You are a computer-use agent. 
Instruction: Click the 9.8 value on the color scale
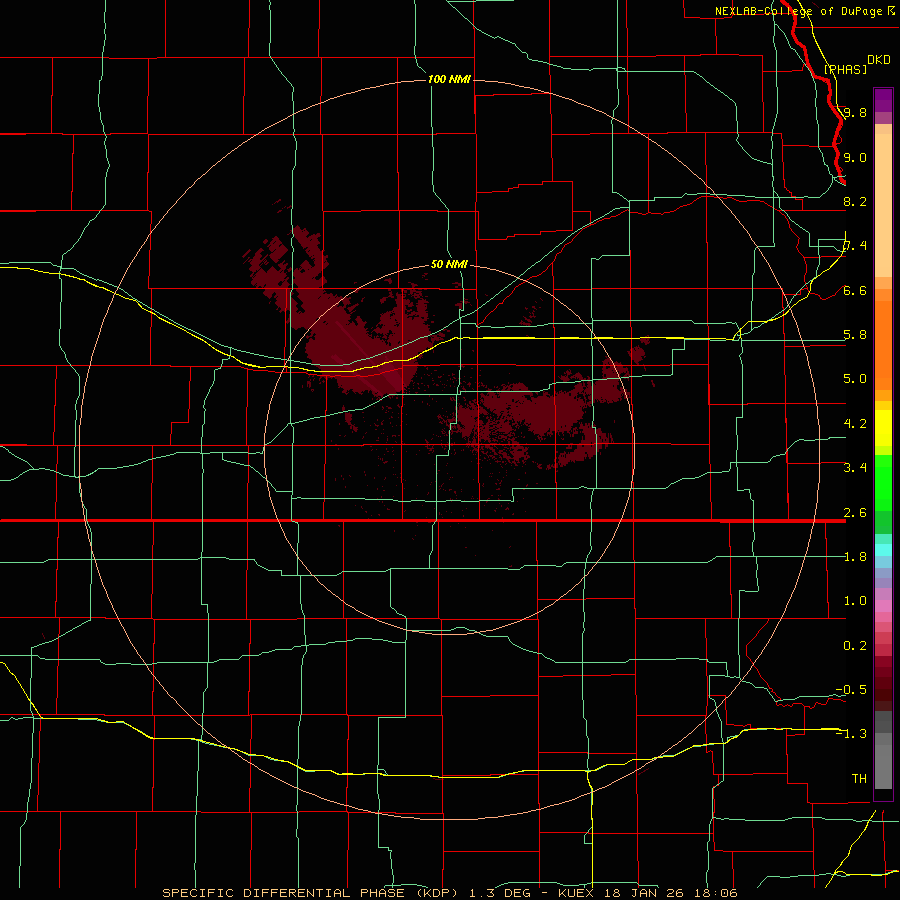pos(855,112)
